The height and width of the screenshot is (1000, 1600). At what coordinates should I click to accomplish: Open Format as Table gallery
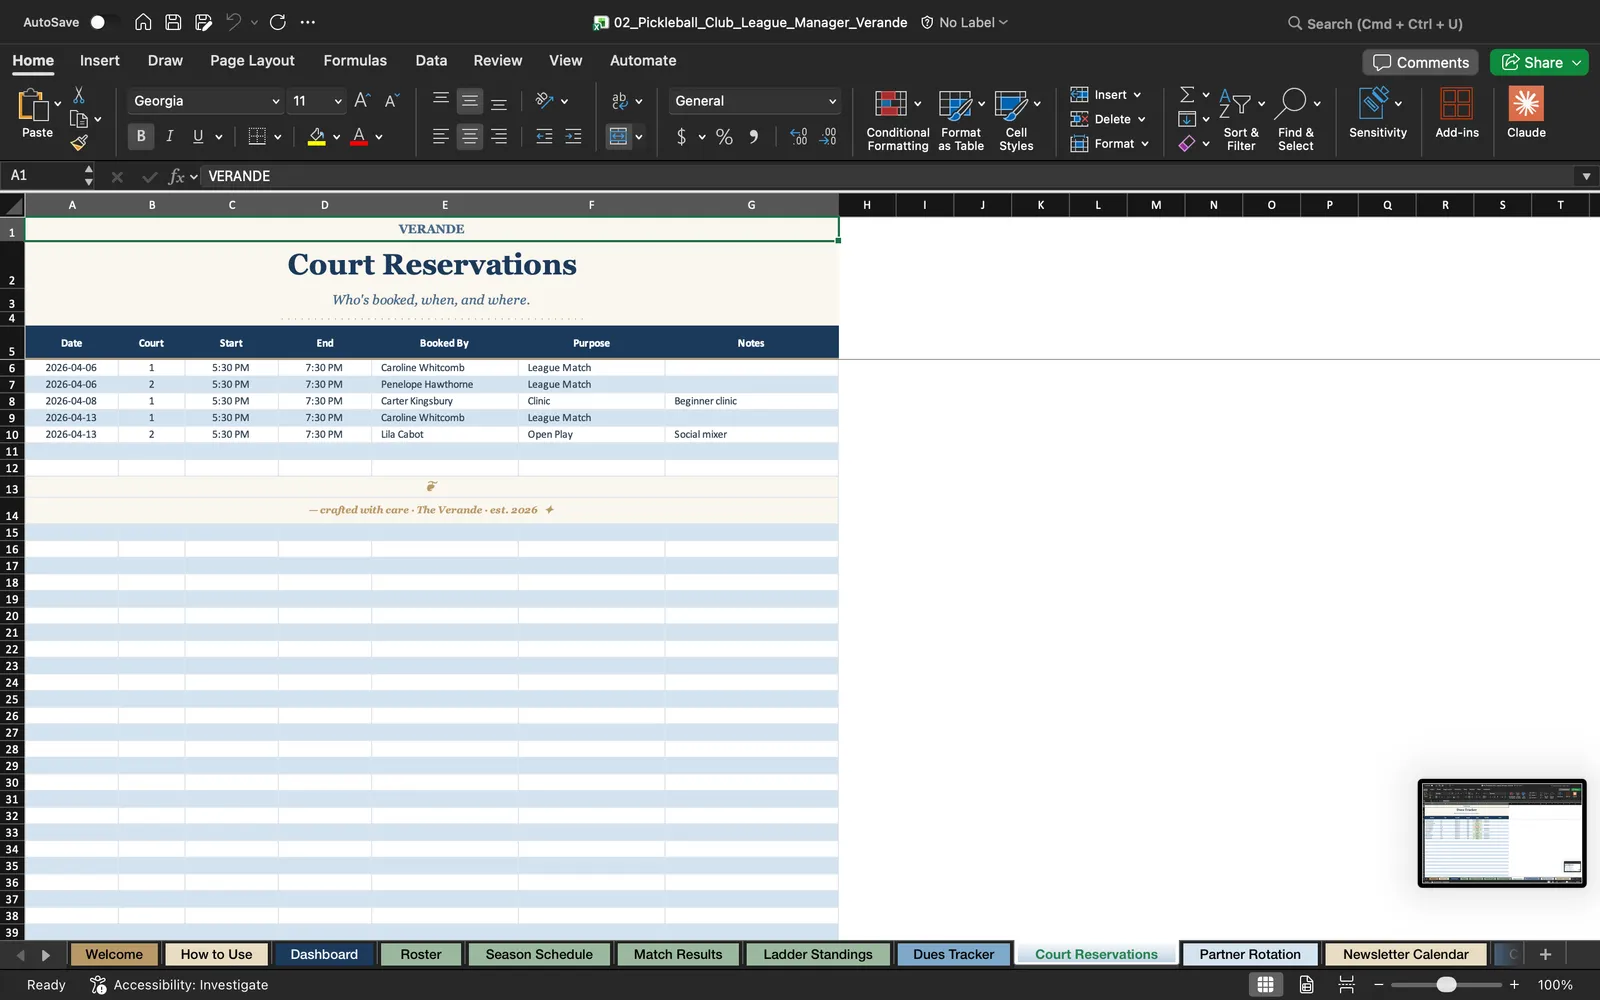pos(961,120)
